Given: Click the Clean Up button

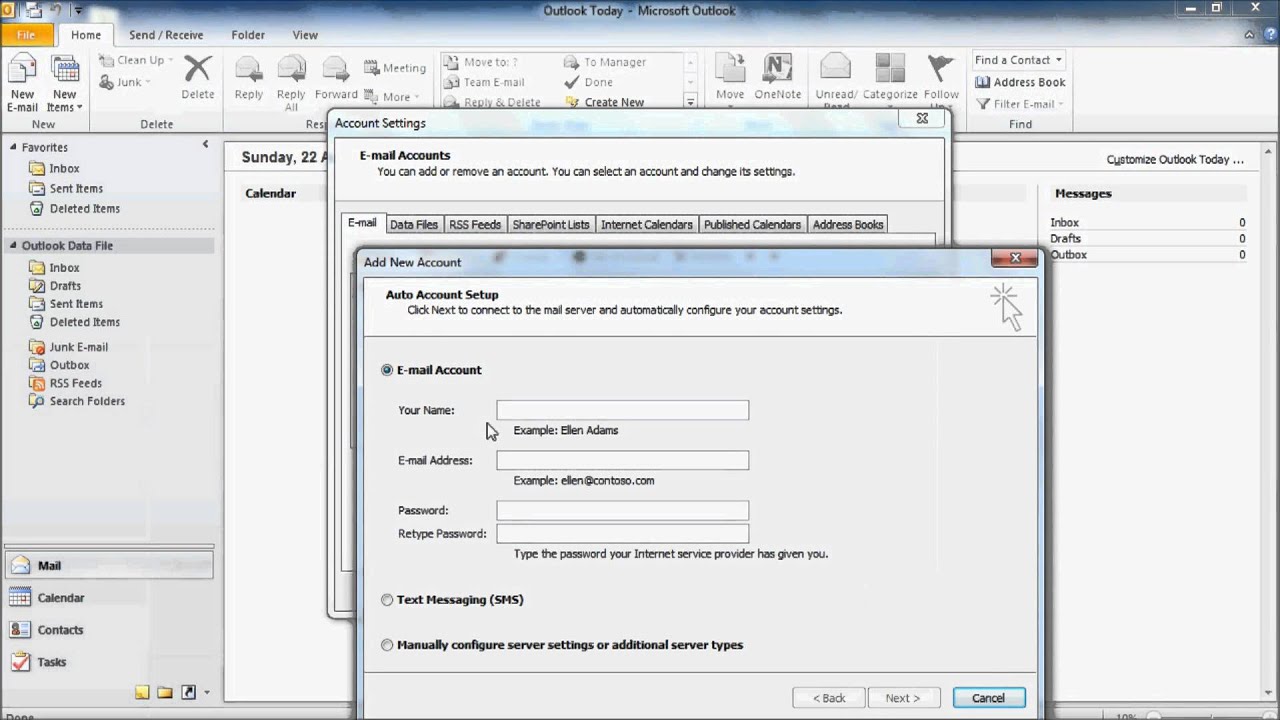Looking at the screenshot, I should 135,60.
